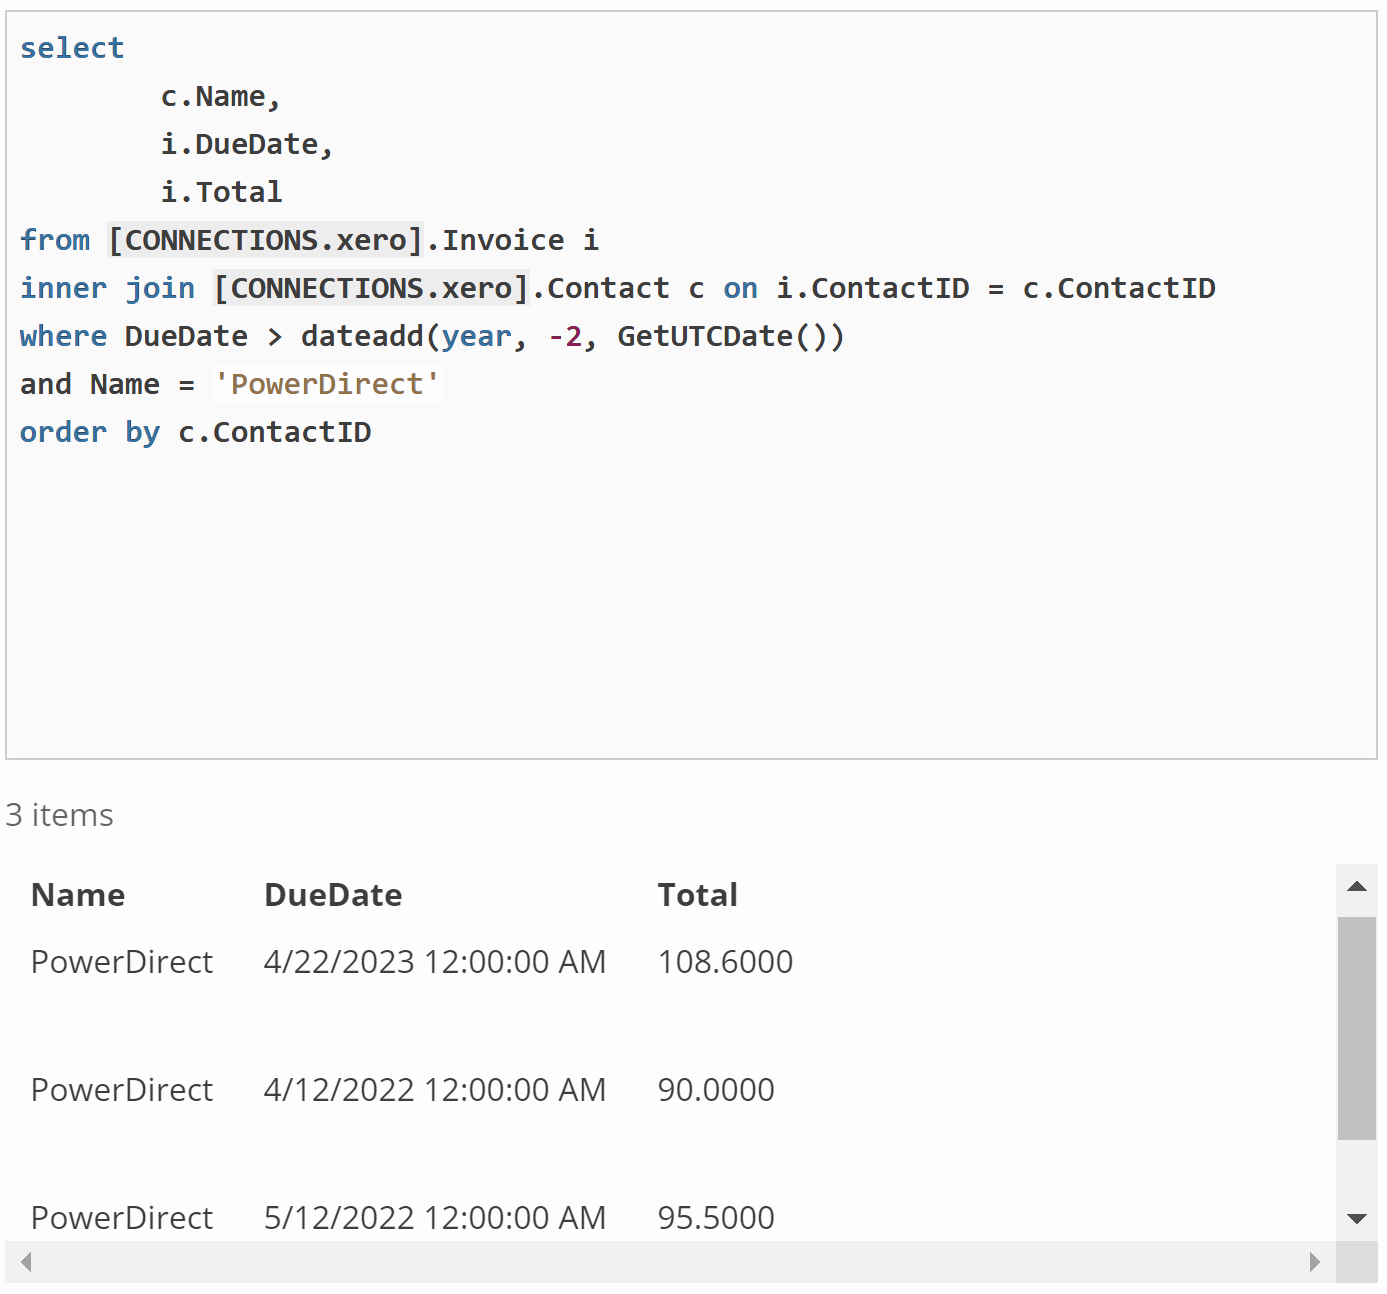This screenshot has height=1294, width=1387.
Task: Sort results by the Total column header
Action: [x=698, y=895]
